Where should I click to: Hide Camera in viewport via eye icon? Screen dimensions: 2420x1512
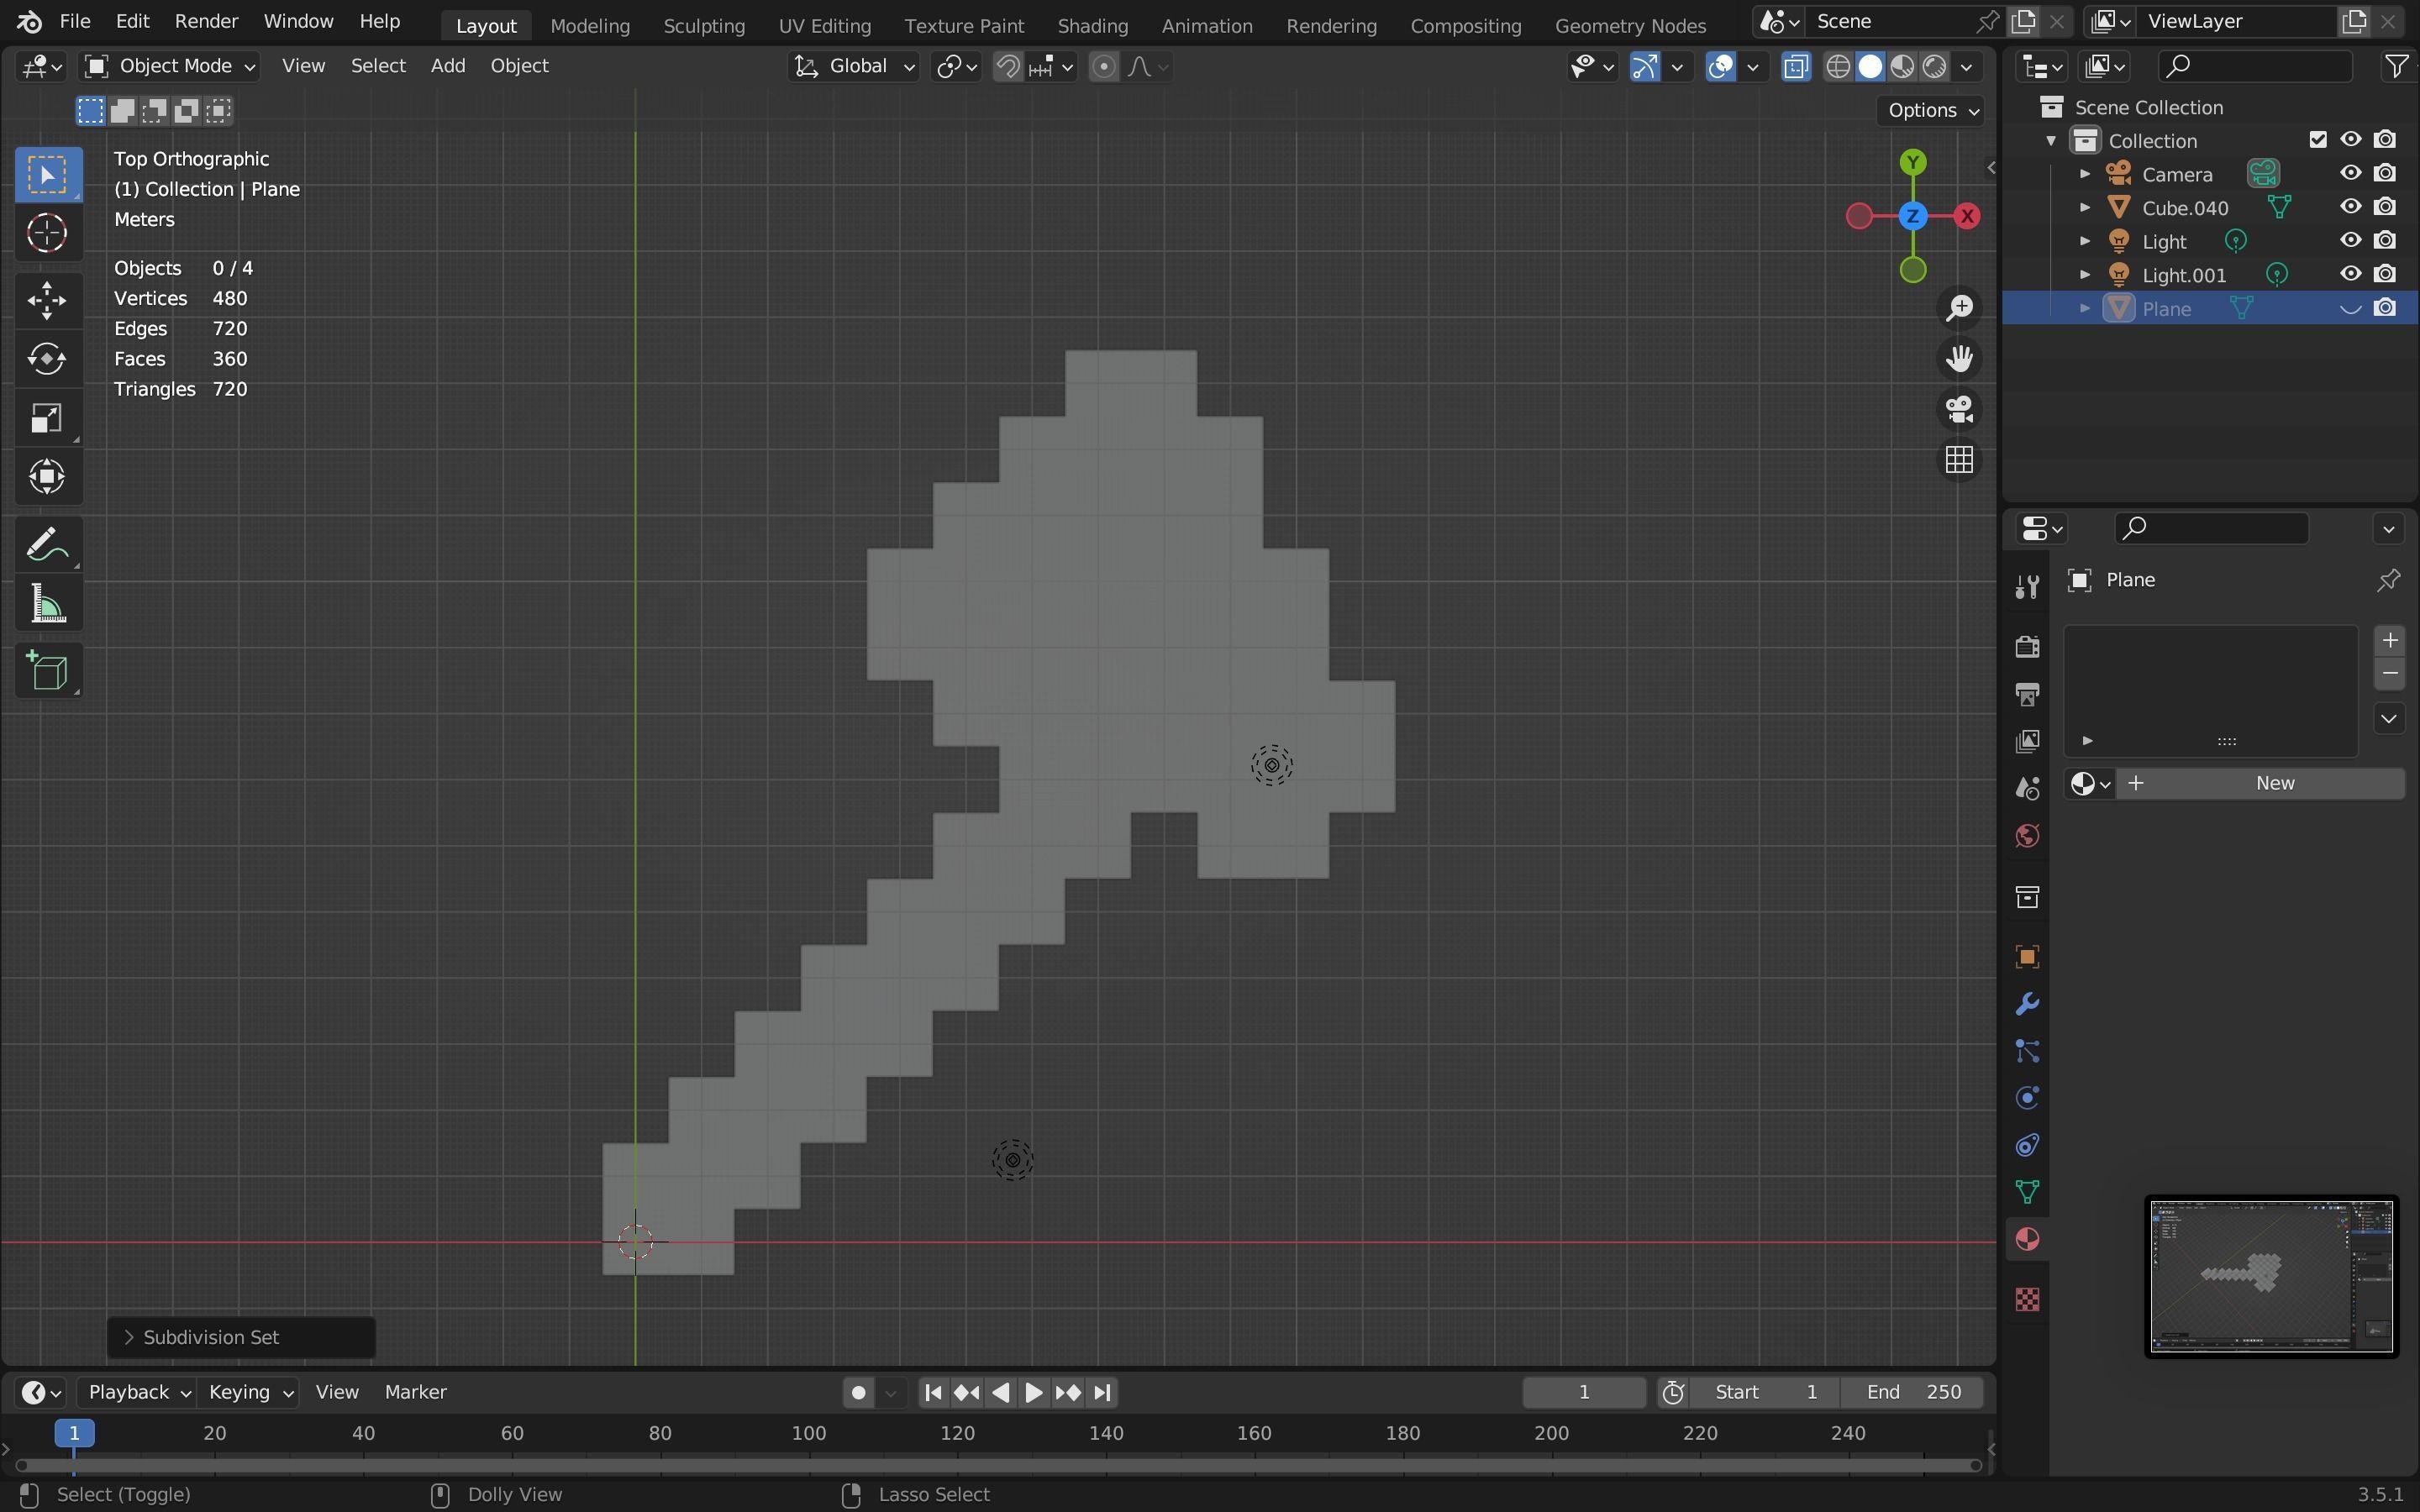click(2351, 173)
